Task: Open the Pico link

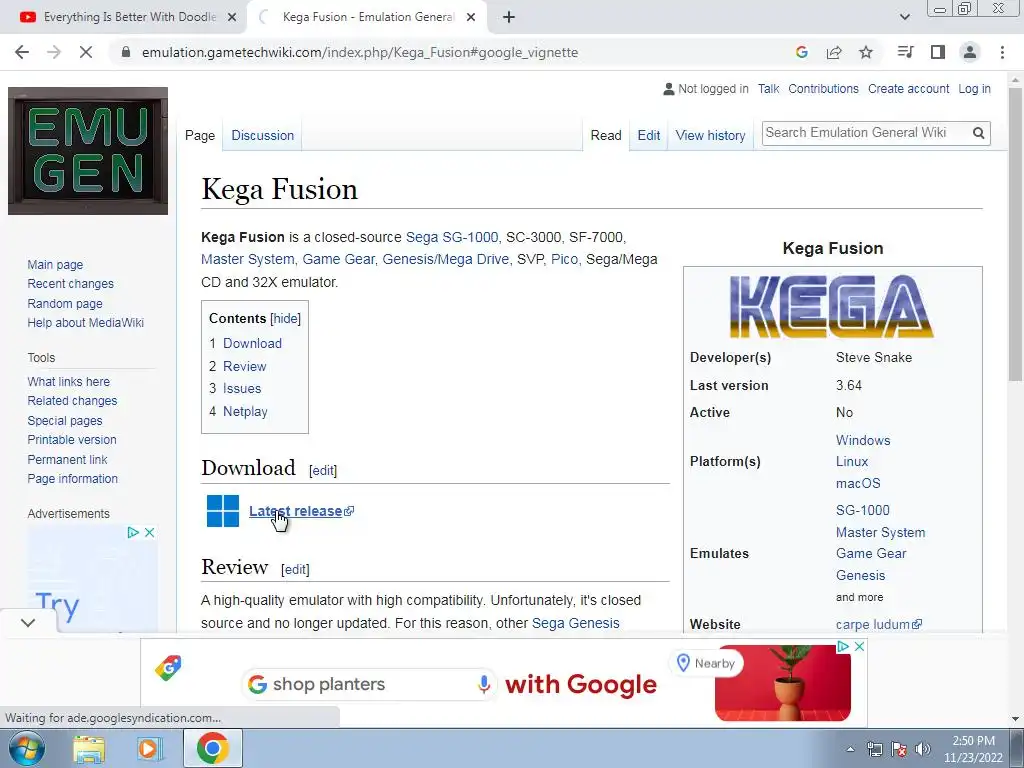Action: [x=564, y=259]
